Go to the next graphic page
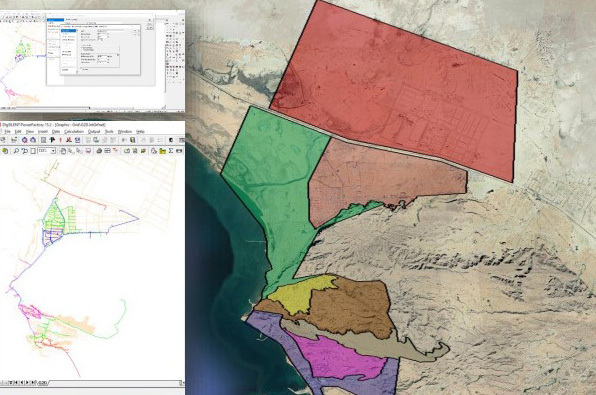596x395 pixels. click(27, 382)
